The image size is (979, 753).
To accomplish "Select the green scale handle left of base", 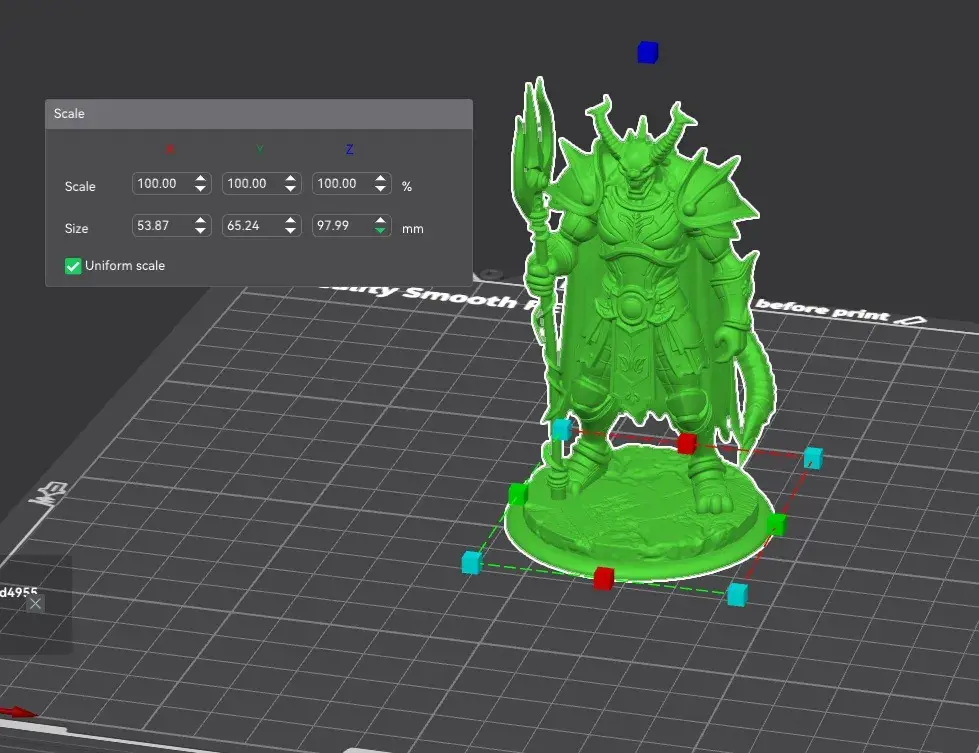I will pos(518,493).
